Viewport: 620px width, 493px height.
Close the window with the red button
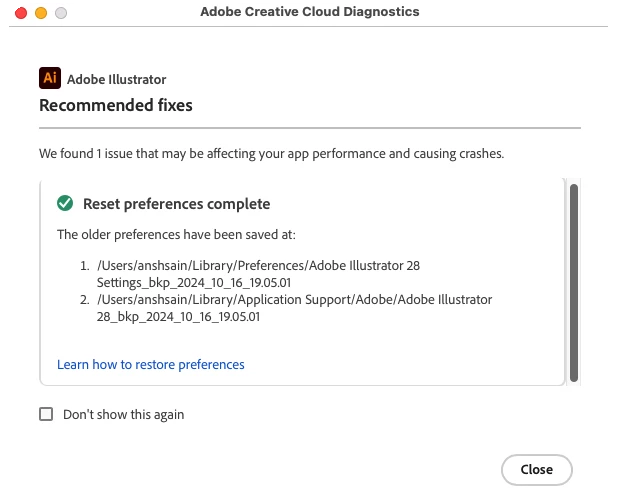click(20, 13)
